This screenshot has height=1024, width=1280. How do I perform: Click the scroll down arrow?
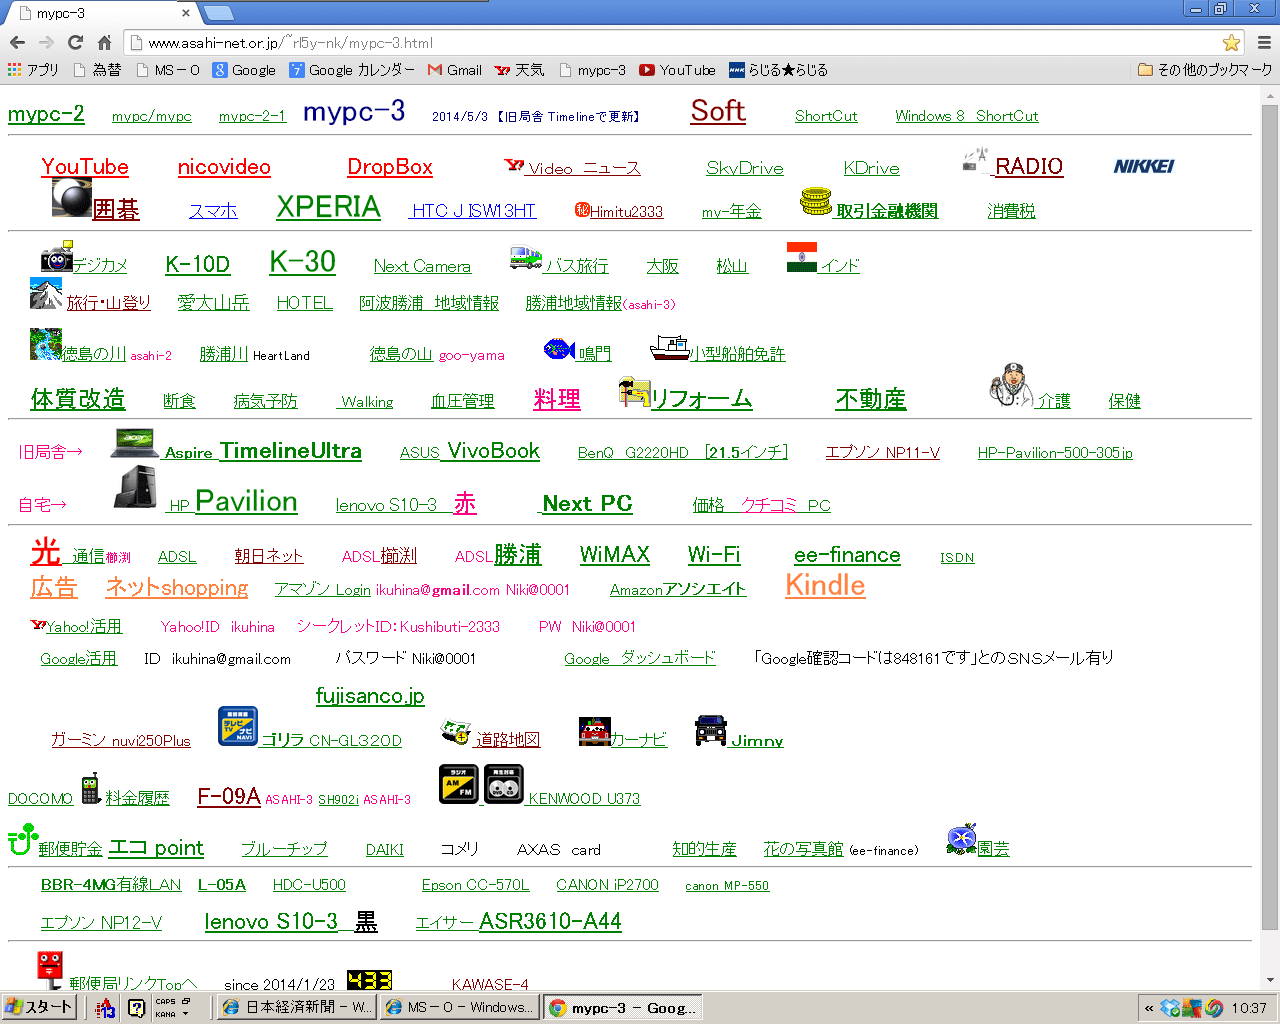(1270, 981)
